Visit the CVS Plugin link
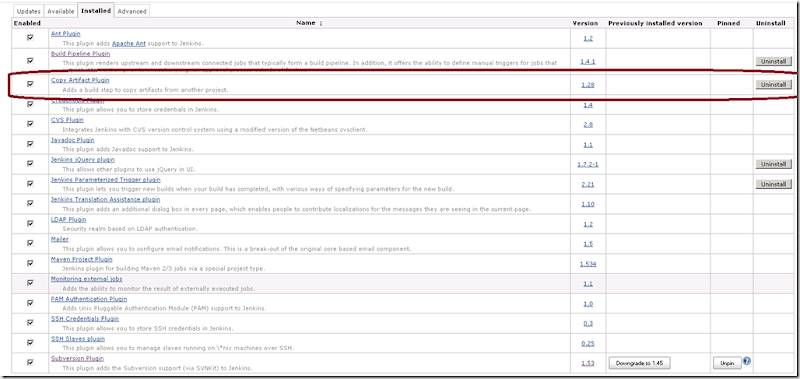Image resolution: width=800 pixels, height=379 pixels. click(x=67, y=120)
